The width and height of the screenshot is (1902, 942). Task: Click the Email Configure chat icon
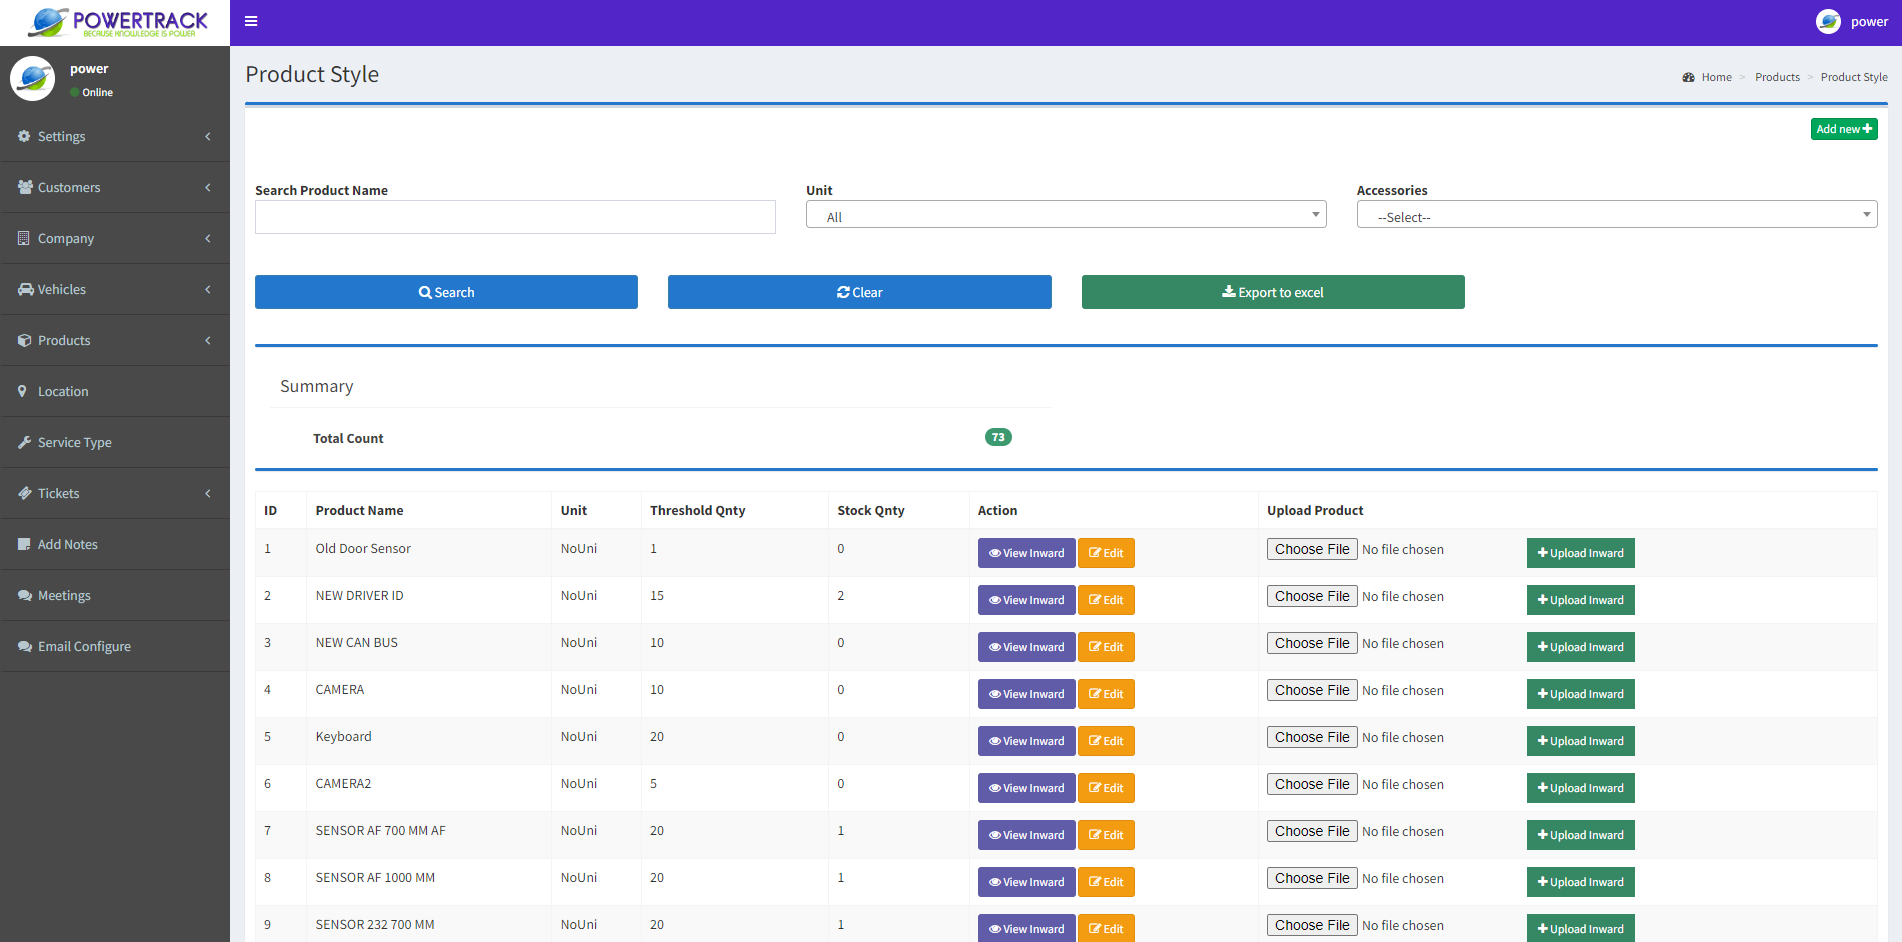point(24,646)
